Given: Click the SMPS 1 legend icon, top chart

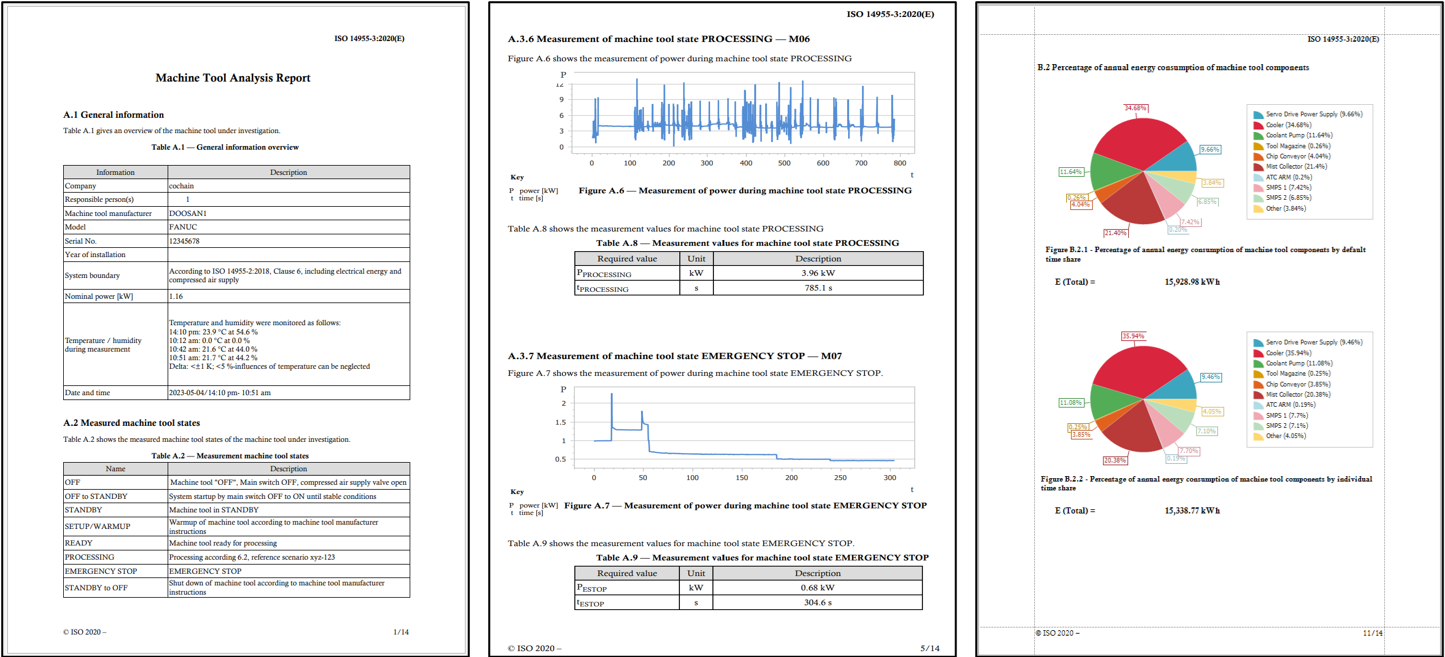Looking at the screenshot, I should click(1258, 188).
